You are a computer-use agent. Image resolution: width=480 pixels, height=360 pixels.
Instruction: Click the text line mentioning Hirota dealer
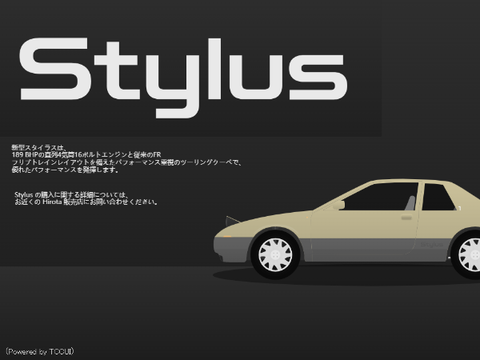(86, 202)
